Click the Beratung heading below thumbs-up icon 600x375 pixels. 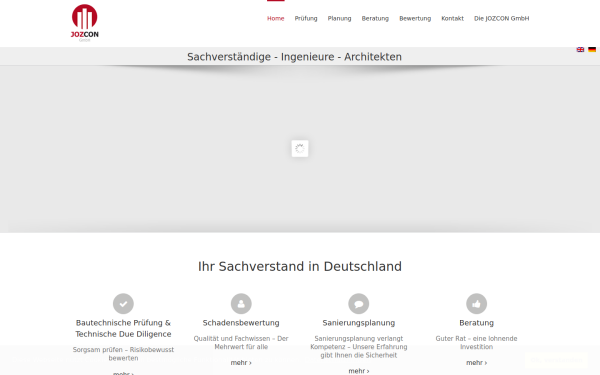476,323
